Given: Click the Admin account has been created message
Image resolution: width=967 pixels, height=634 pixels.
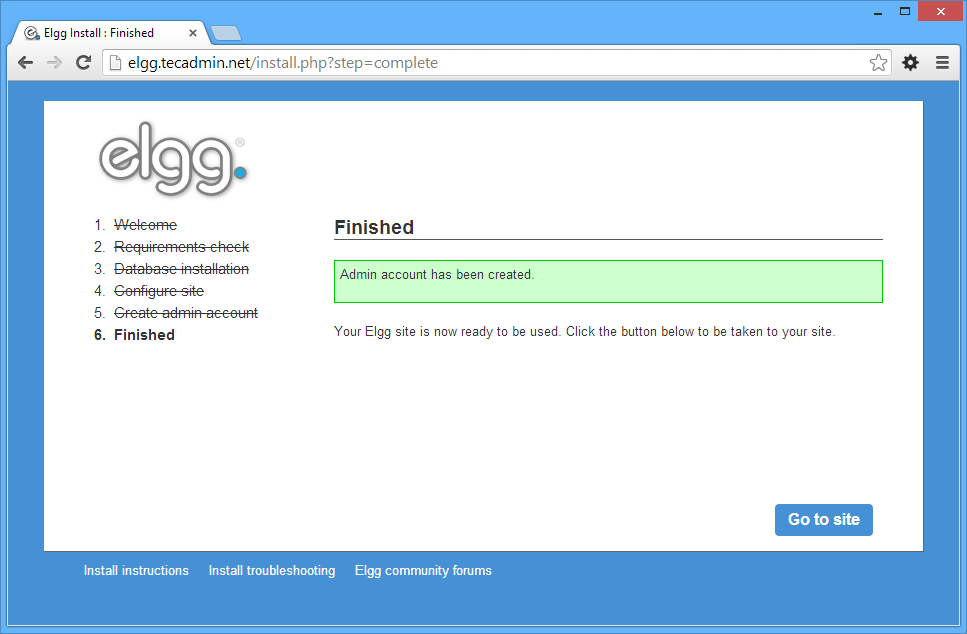Looking at the screenshot, I should [x=608, y=281].
